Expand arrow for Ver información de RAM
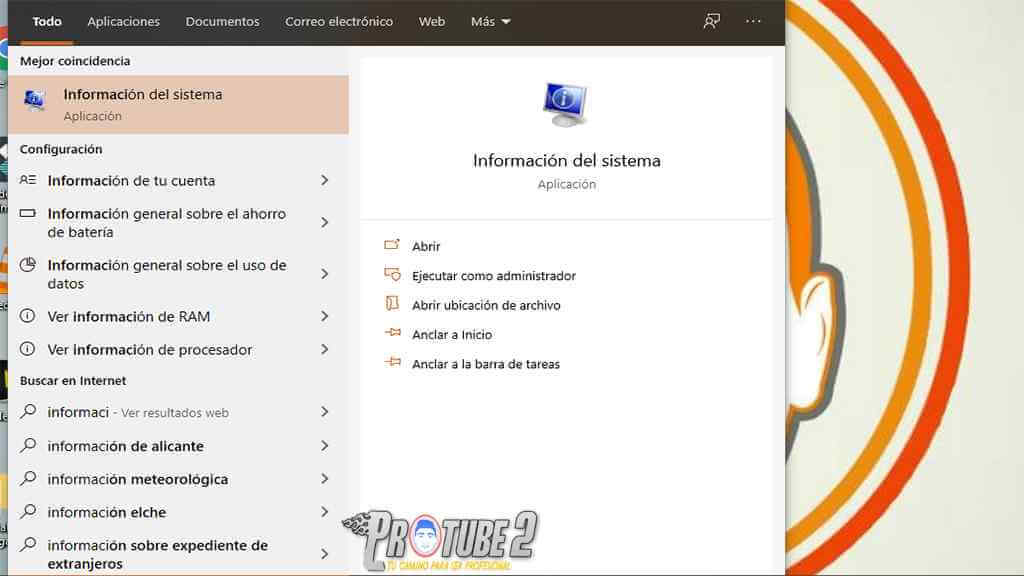Viewport: 1024px width, 576px height. (324, 316)
